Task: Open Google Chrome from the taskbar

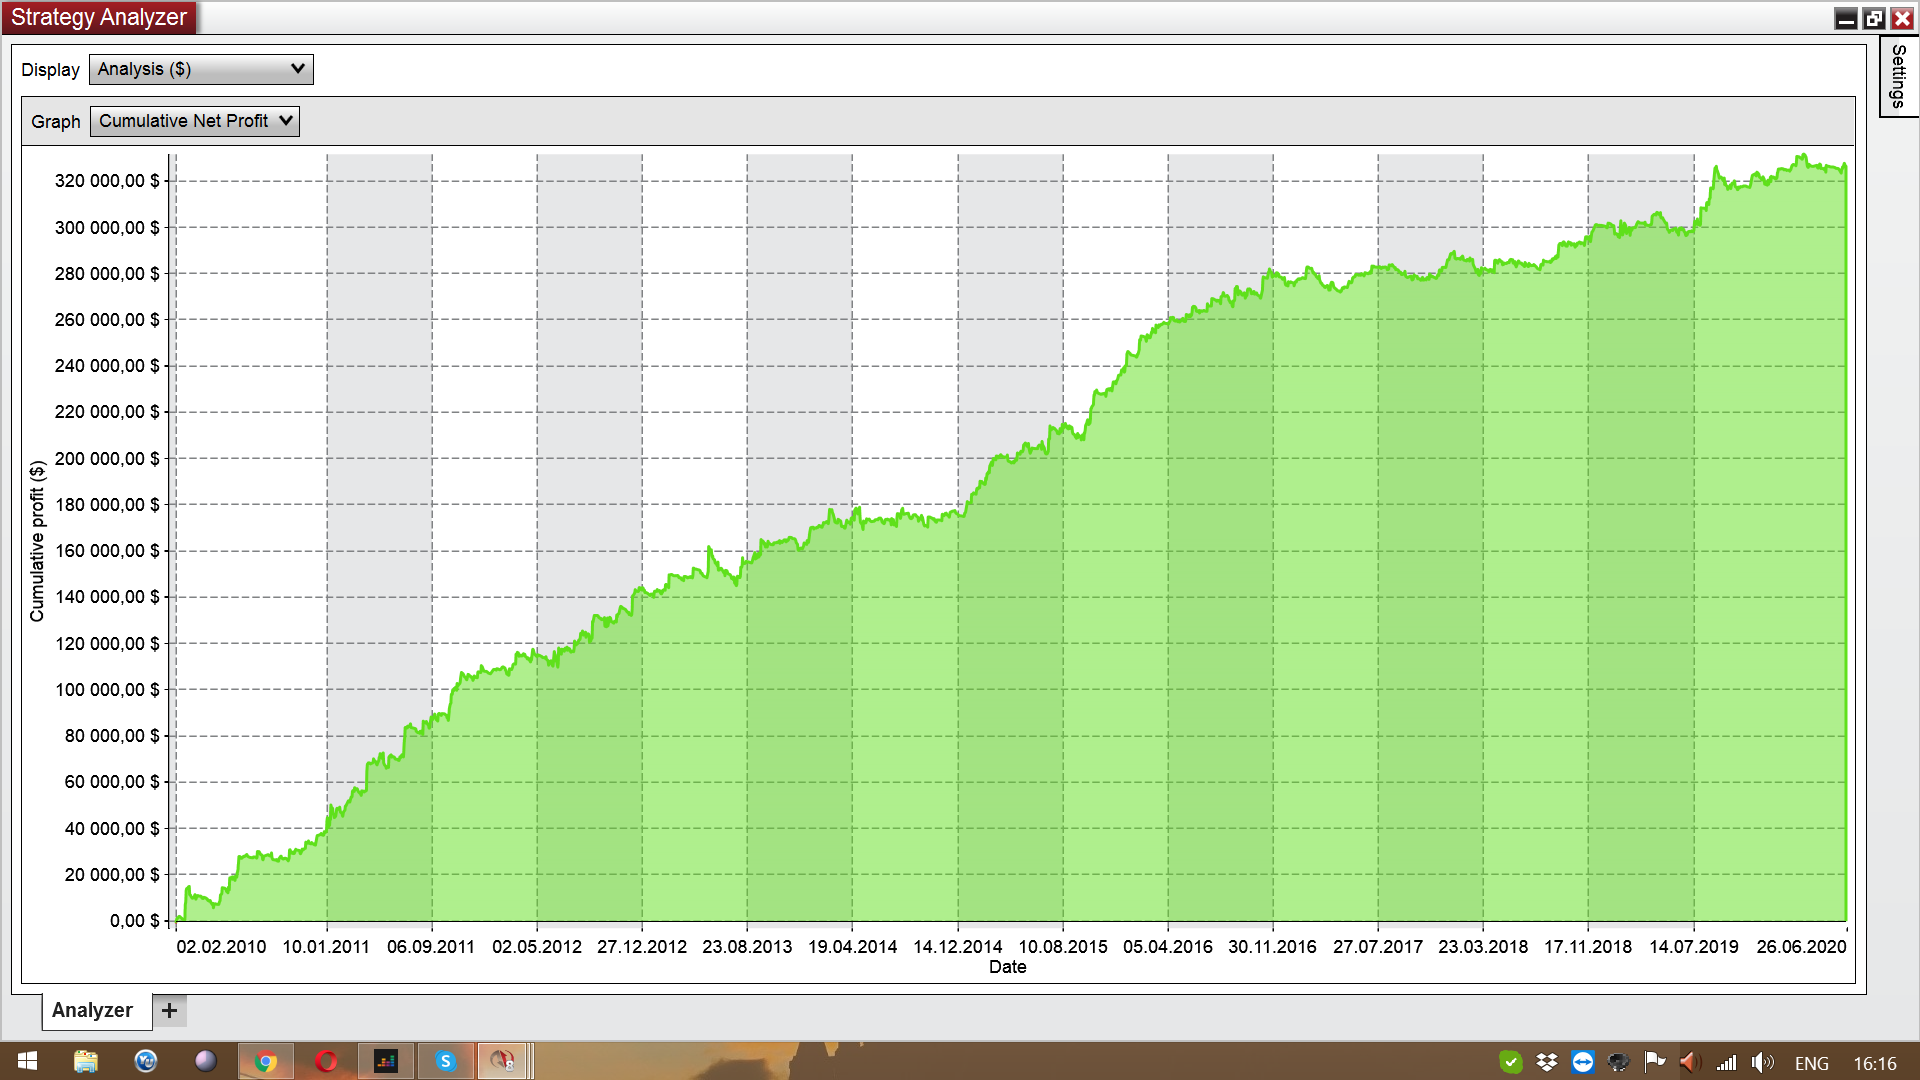Action: click(266, 1061)
